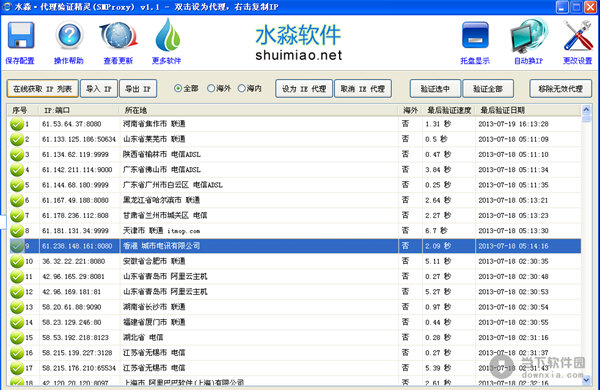Image resolution: width=600 pixels, height=390 pixels.
Task: Click the 验证全部 button
Action: tap(488, 89)
